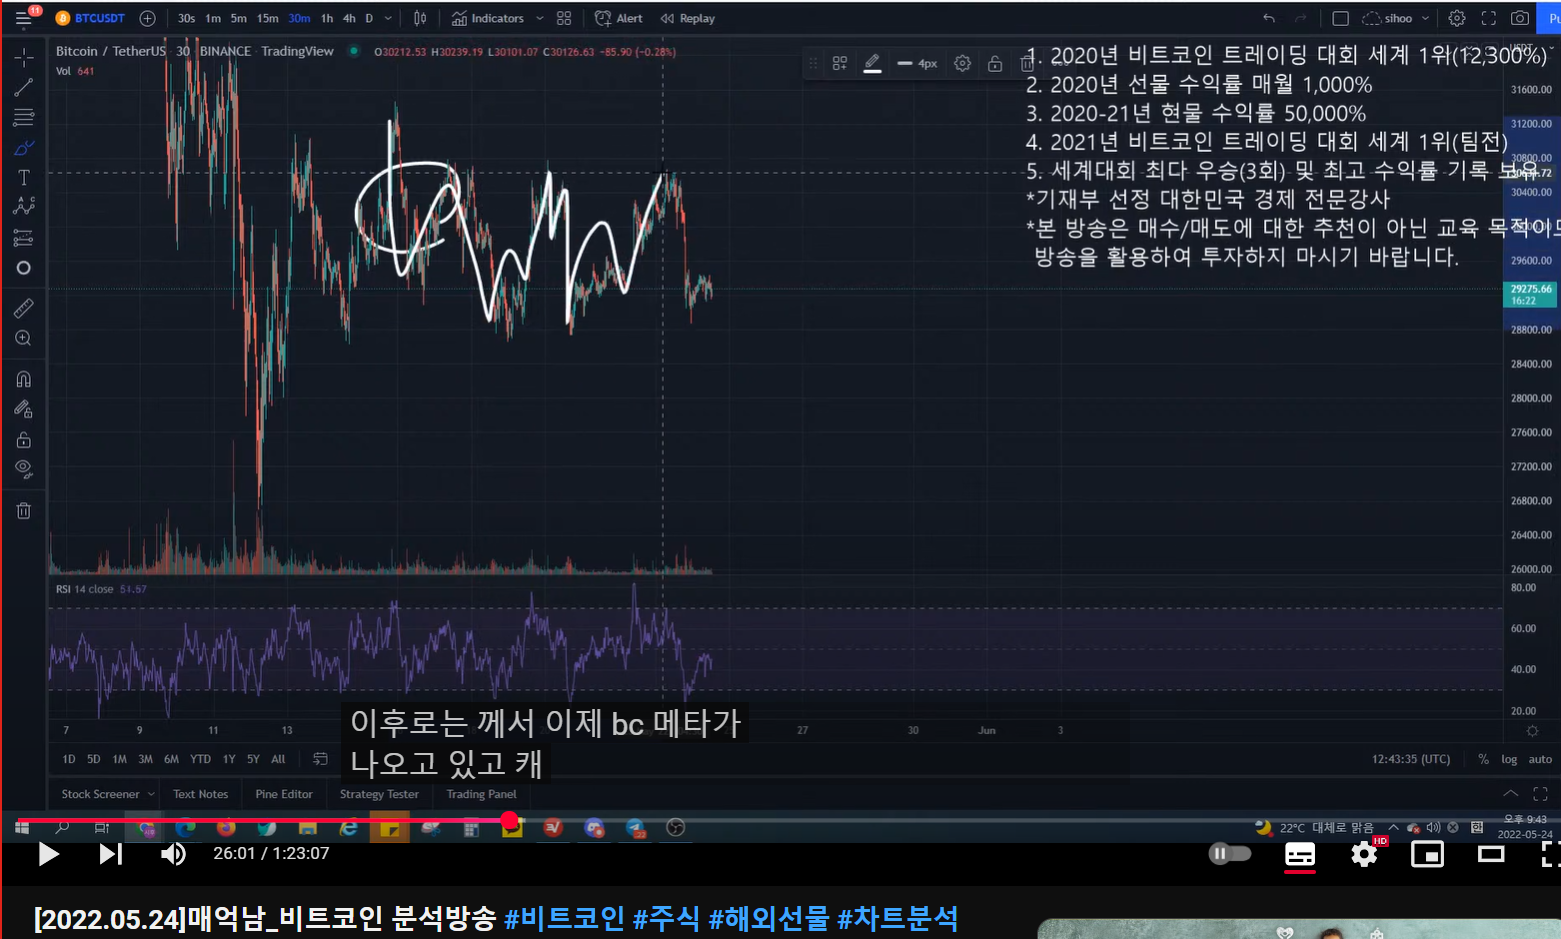Select the 30s timeframe
This screenshot has width=1561, height=939.
186,18
